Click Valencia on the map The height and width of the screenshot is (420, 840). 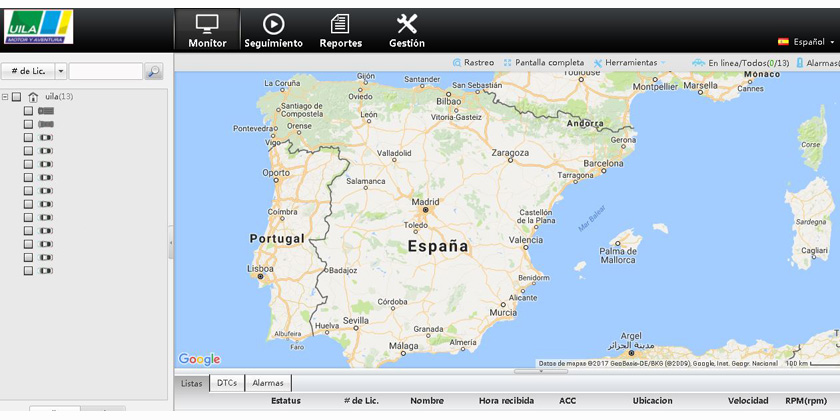point(526,240)
